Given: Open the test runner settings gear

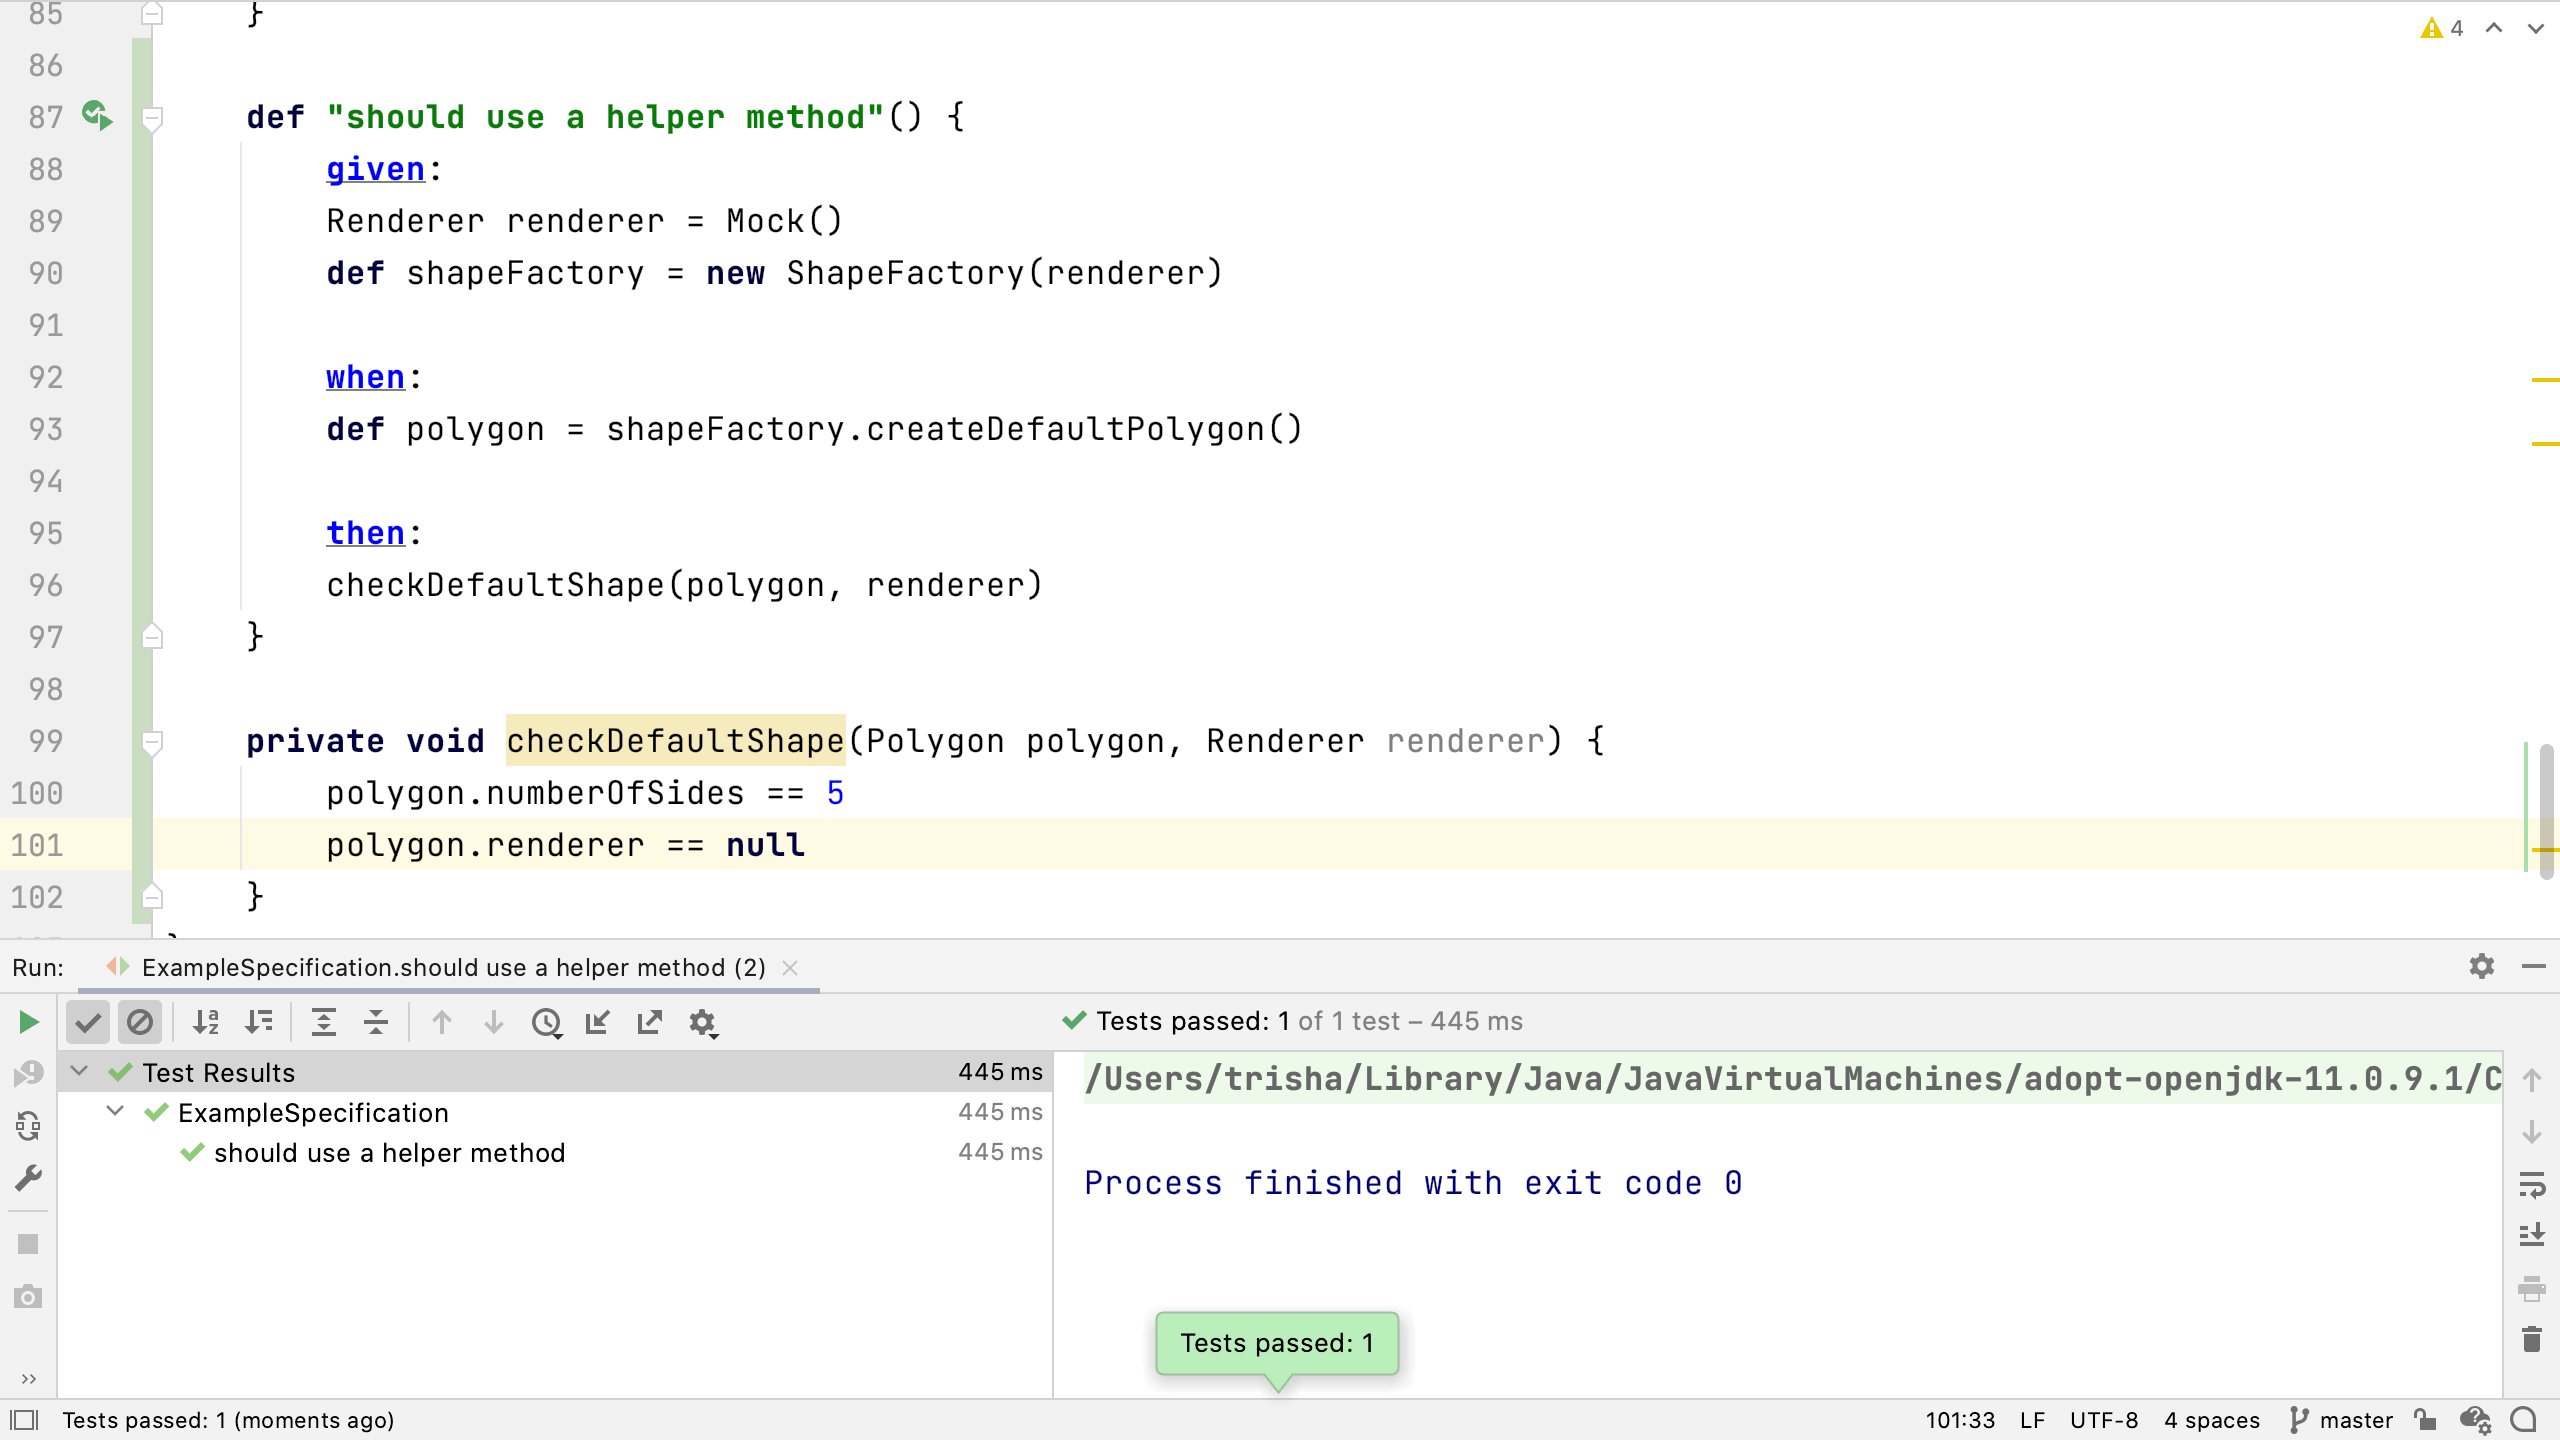Looking at the screenshot, I should click(x=704, y=1022).
